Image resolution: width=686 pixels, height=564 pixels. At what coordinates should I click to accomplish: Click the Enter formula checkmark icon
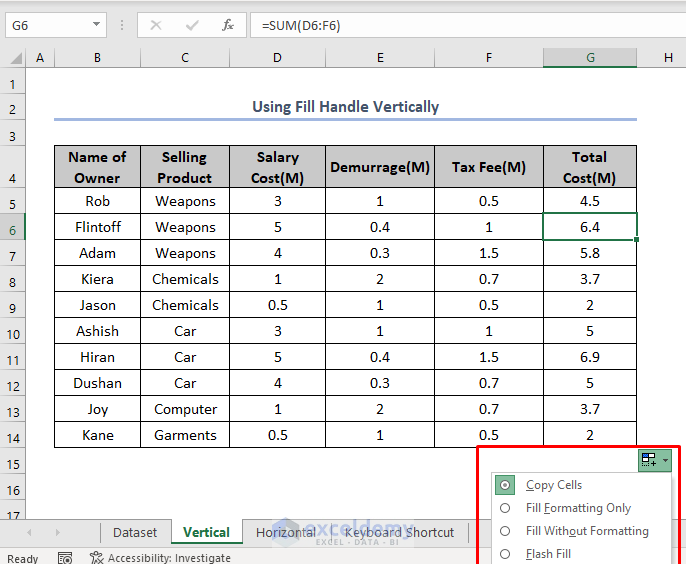click(x=192, y=25)
